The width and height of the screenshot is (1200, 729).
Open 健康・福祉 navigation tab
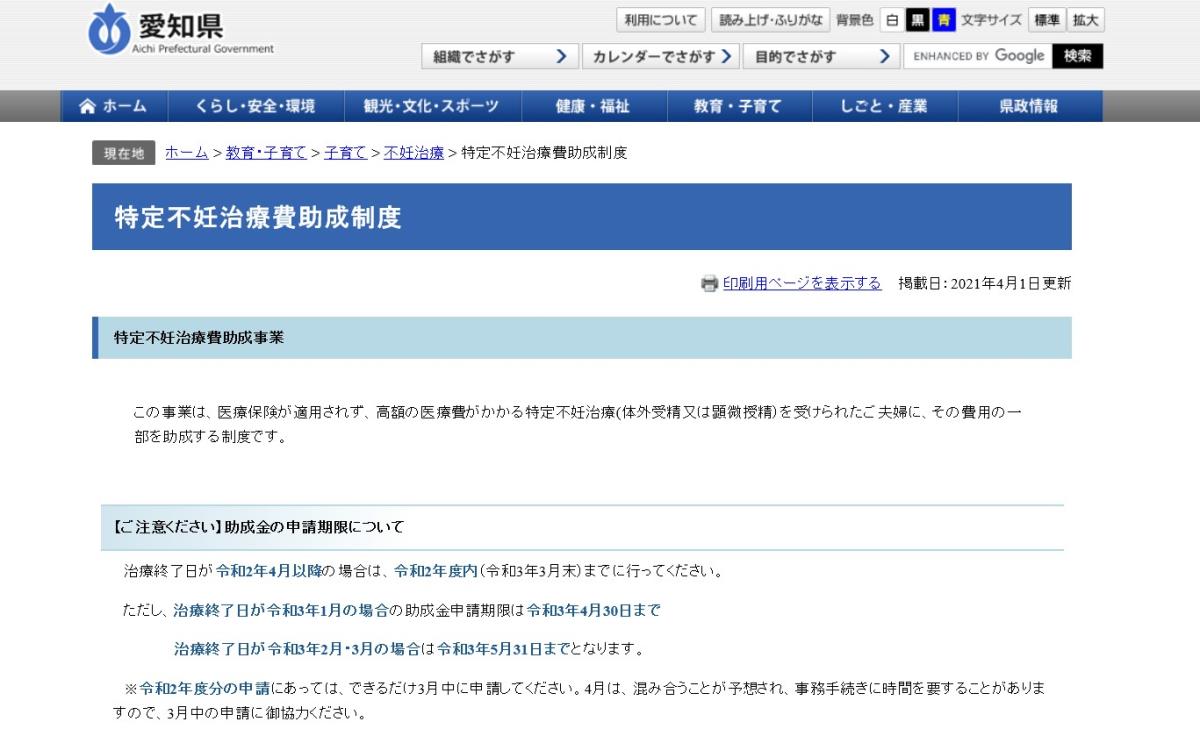click(x=593, y=106)
